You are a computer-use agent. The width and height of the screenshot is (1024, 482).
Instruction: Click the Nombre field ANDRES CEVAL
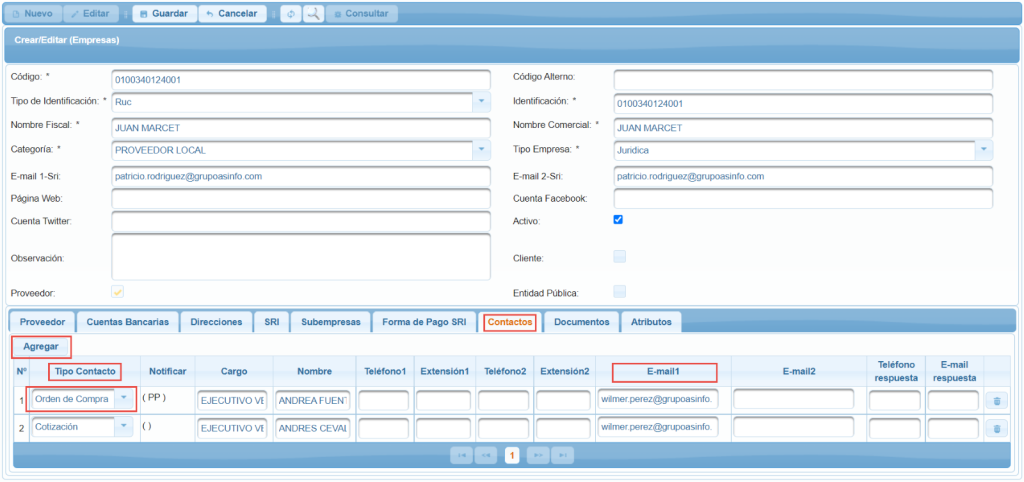click(x=313, y=428)
